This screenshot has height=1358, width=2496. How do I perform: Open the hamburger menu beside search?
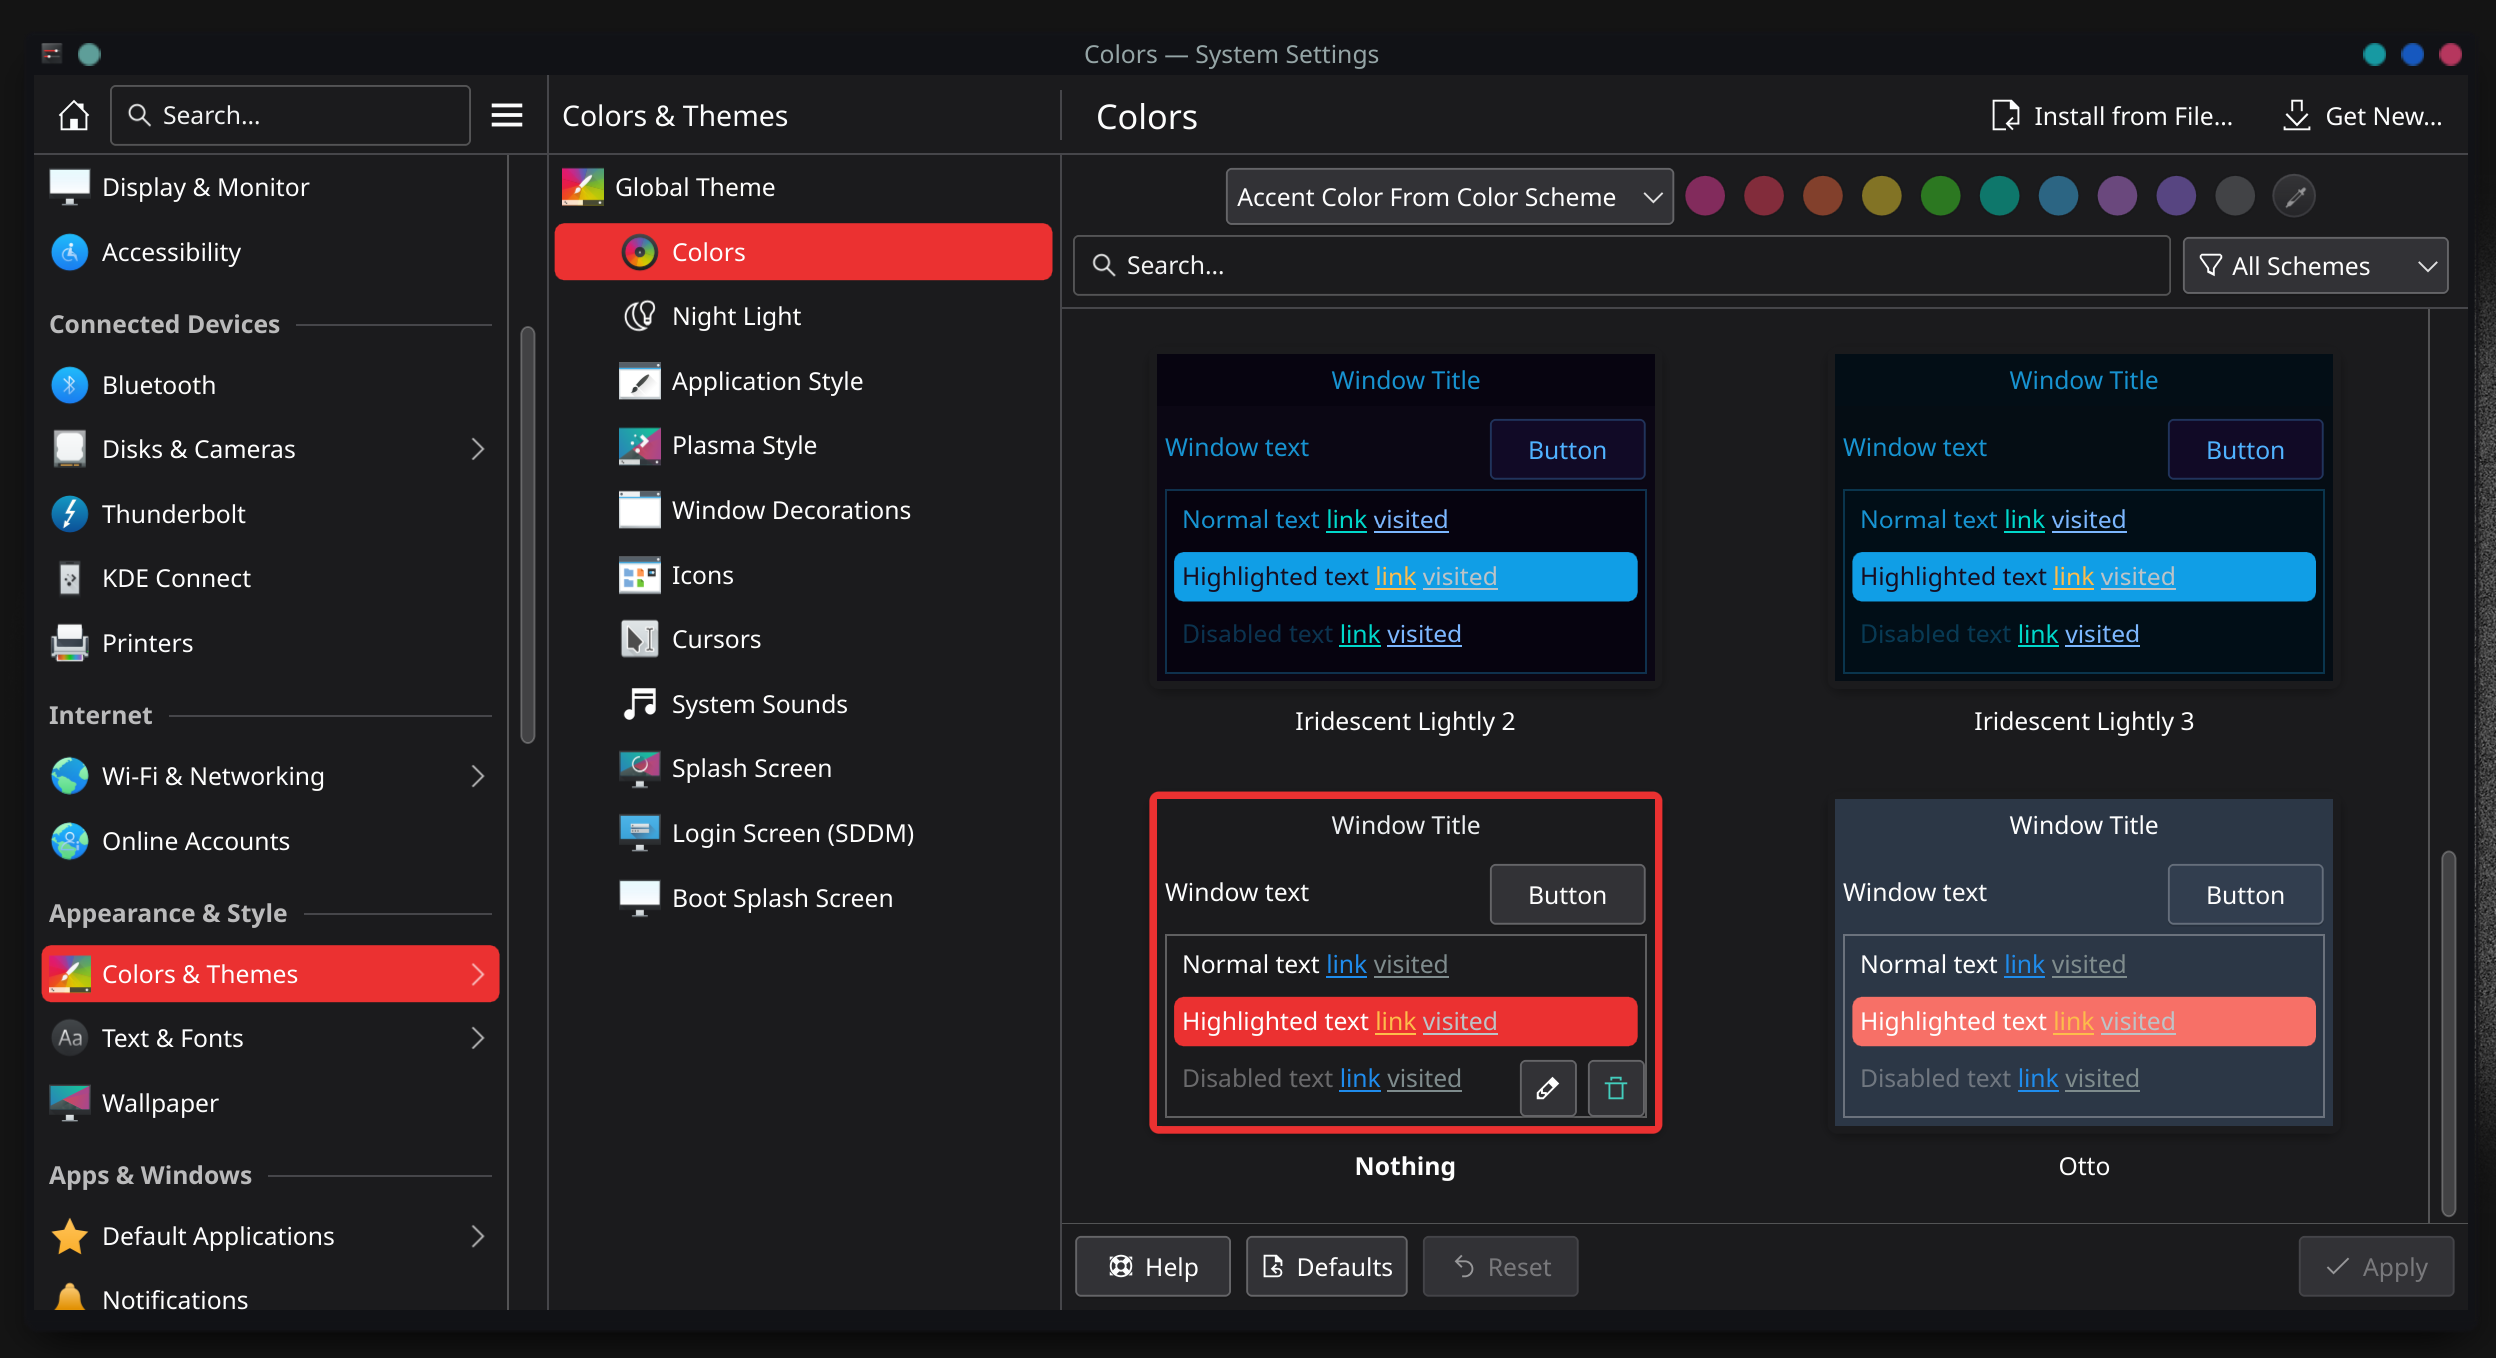pos(507,116)
